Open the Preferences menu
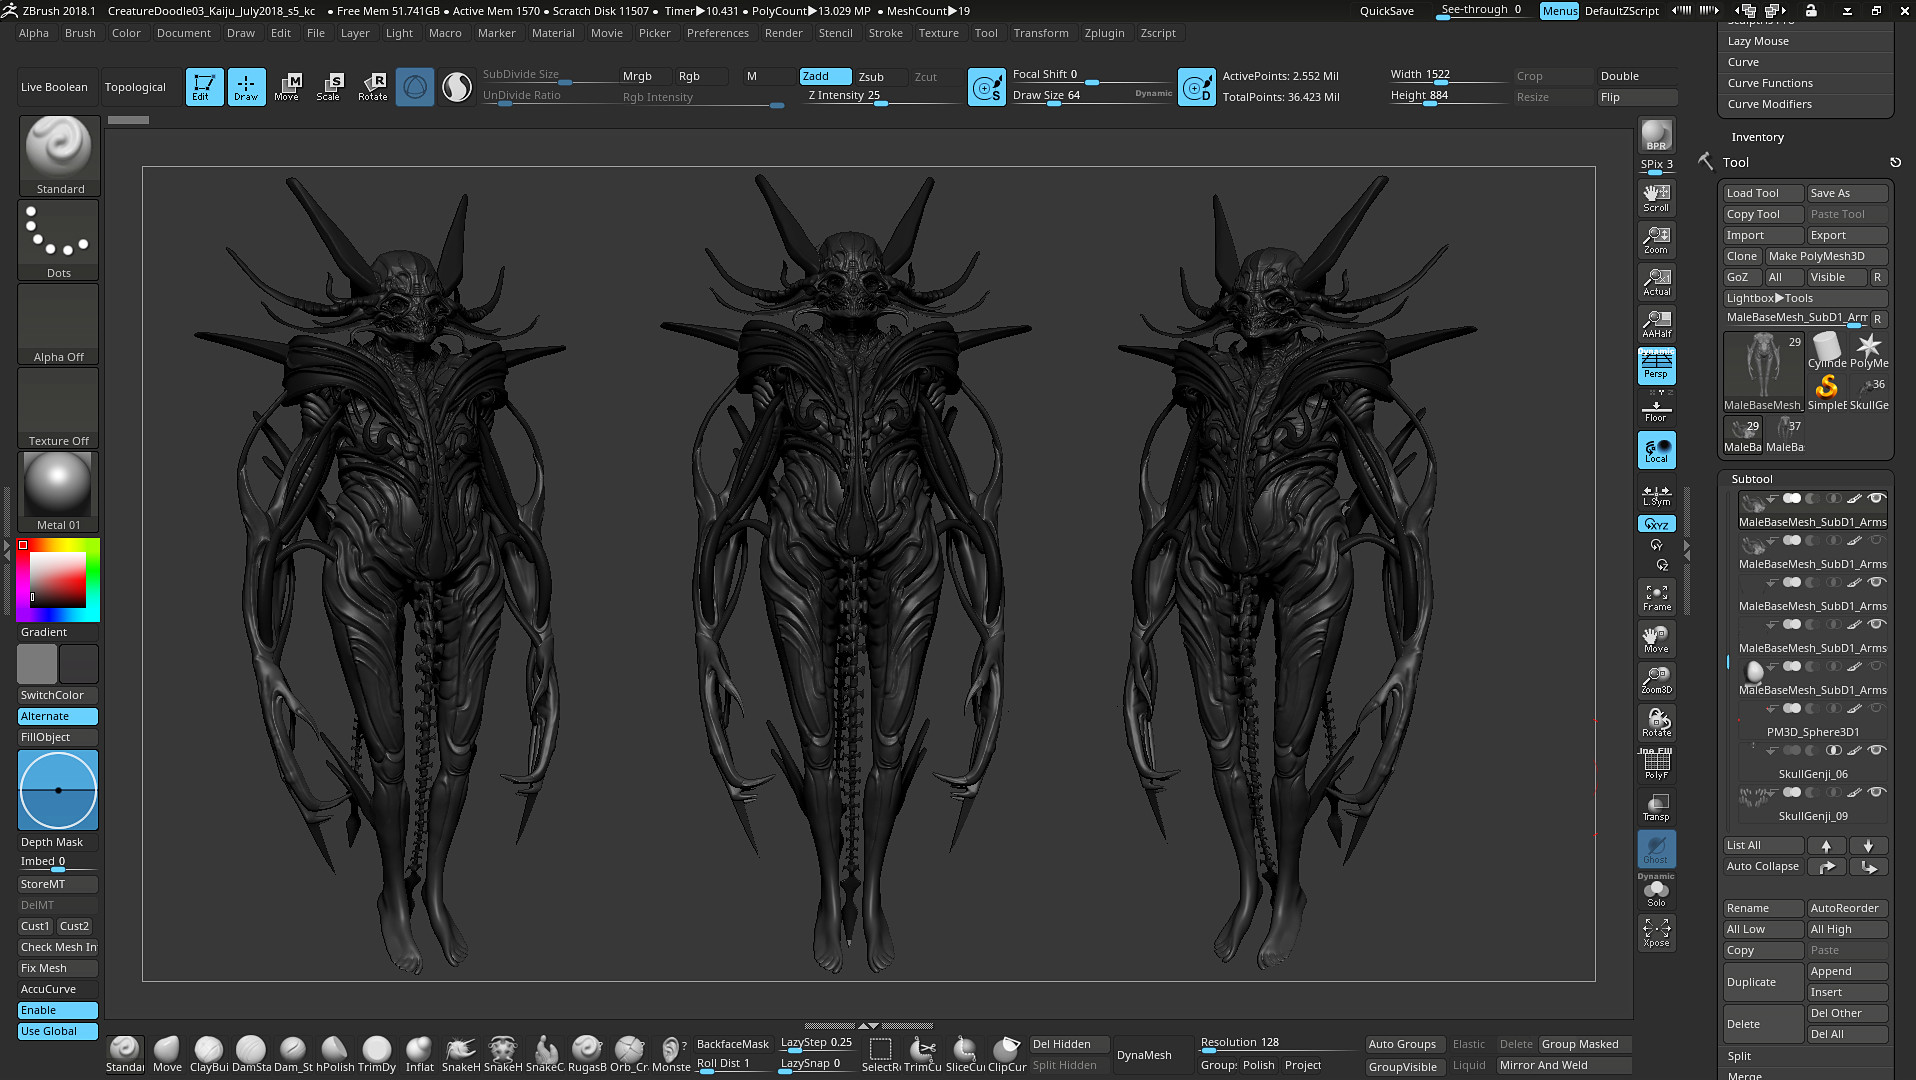Screen dimensions: 1916x1080 pyautogui.click(x=718, y=33)
